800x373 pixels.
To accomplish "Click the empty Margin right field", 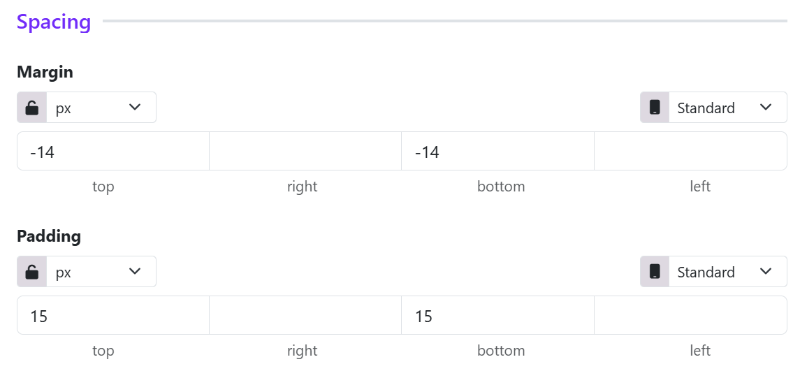I will [306, 151].
